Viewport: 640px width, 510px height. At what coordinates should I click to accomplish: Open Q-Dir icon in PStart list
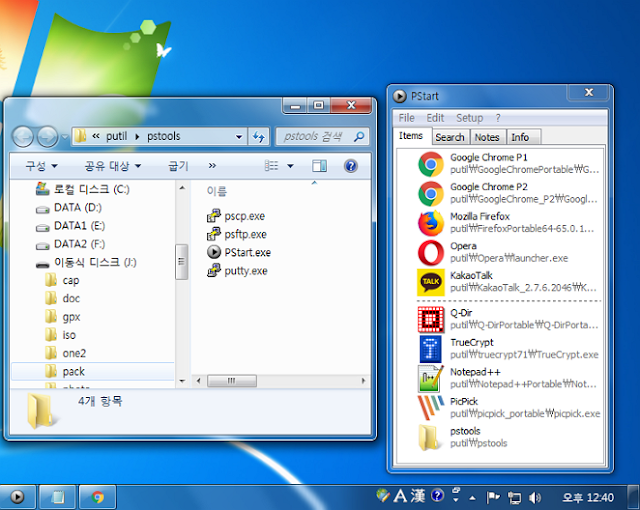431,319
